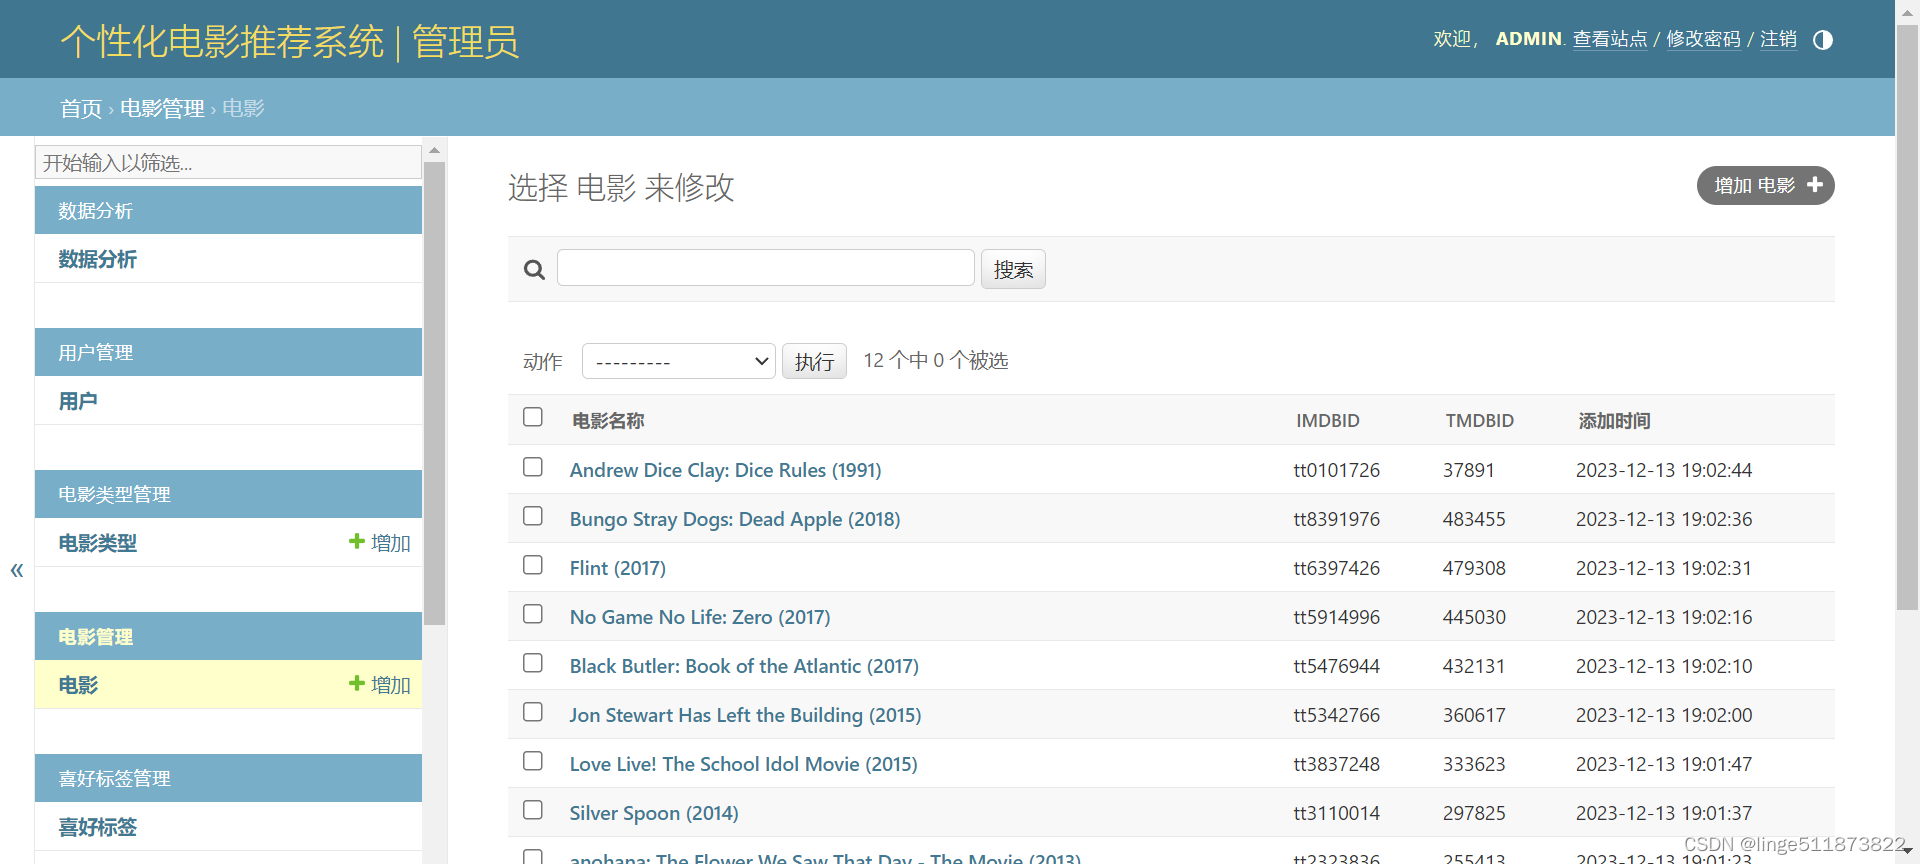This screenshot has width=1920, height=864.
Task: Check the box for Andrew Dice Clay: Dice Rules
Action: [x=533, y=467]
